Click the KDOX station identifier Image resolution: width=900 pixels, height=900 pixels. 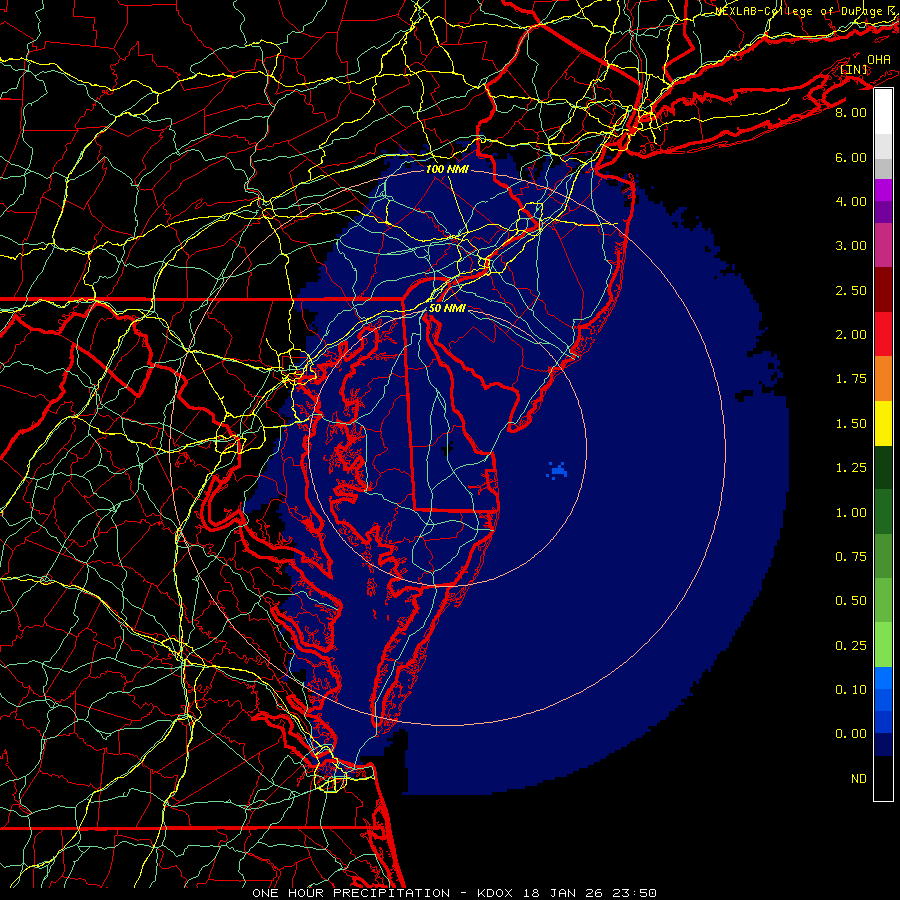[x=497, y=893]
